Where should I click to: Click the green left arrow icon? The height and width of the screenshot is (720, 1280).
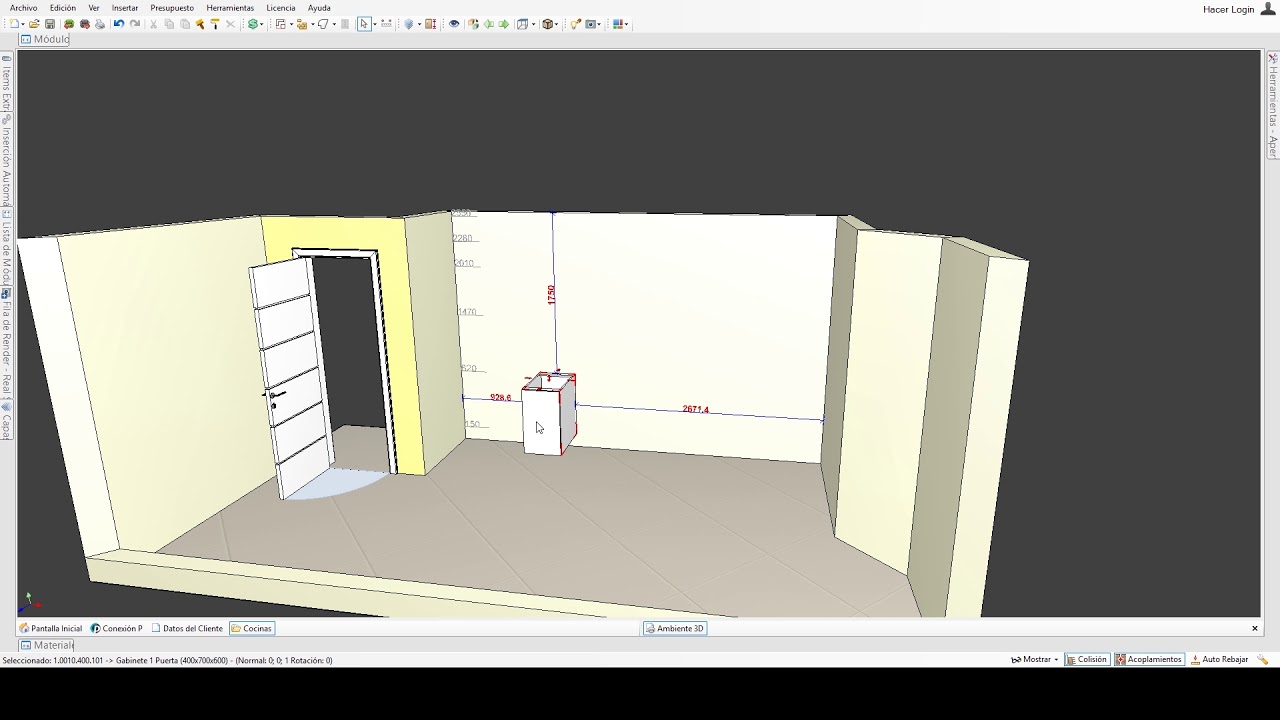[489, 24]
